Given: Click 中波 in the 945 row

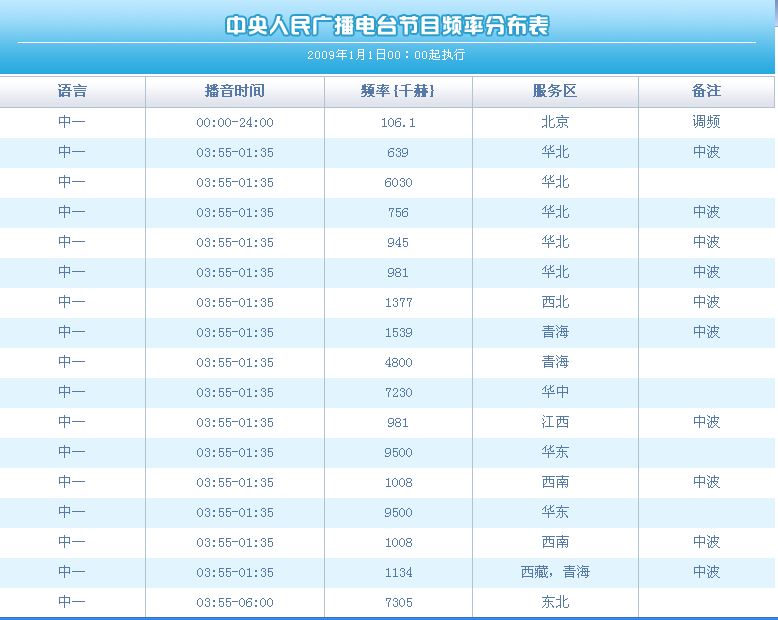Looking at the screenshot, I should pyautogui.click(x=706, y=242).
